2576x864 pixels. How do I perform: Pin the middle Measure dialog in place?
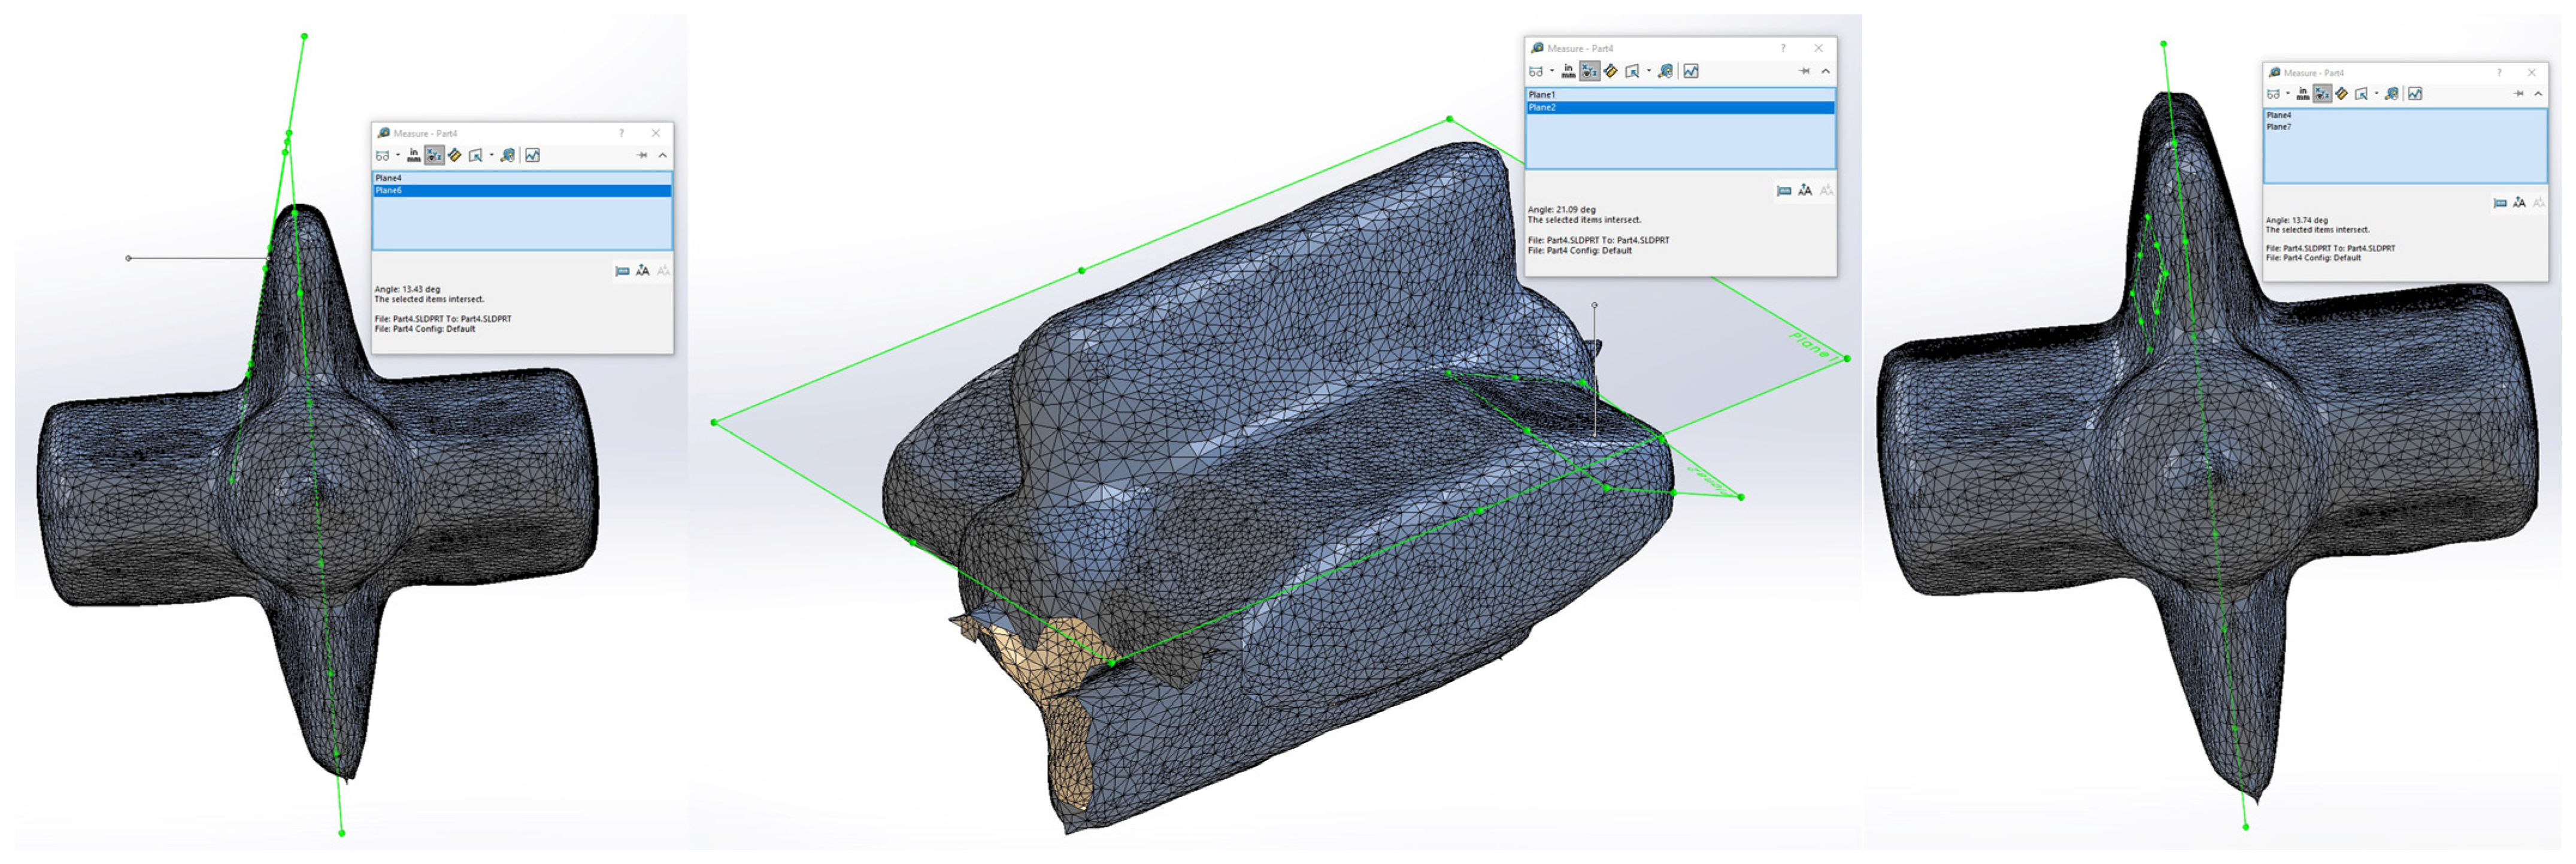coord(1803,72)
